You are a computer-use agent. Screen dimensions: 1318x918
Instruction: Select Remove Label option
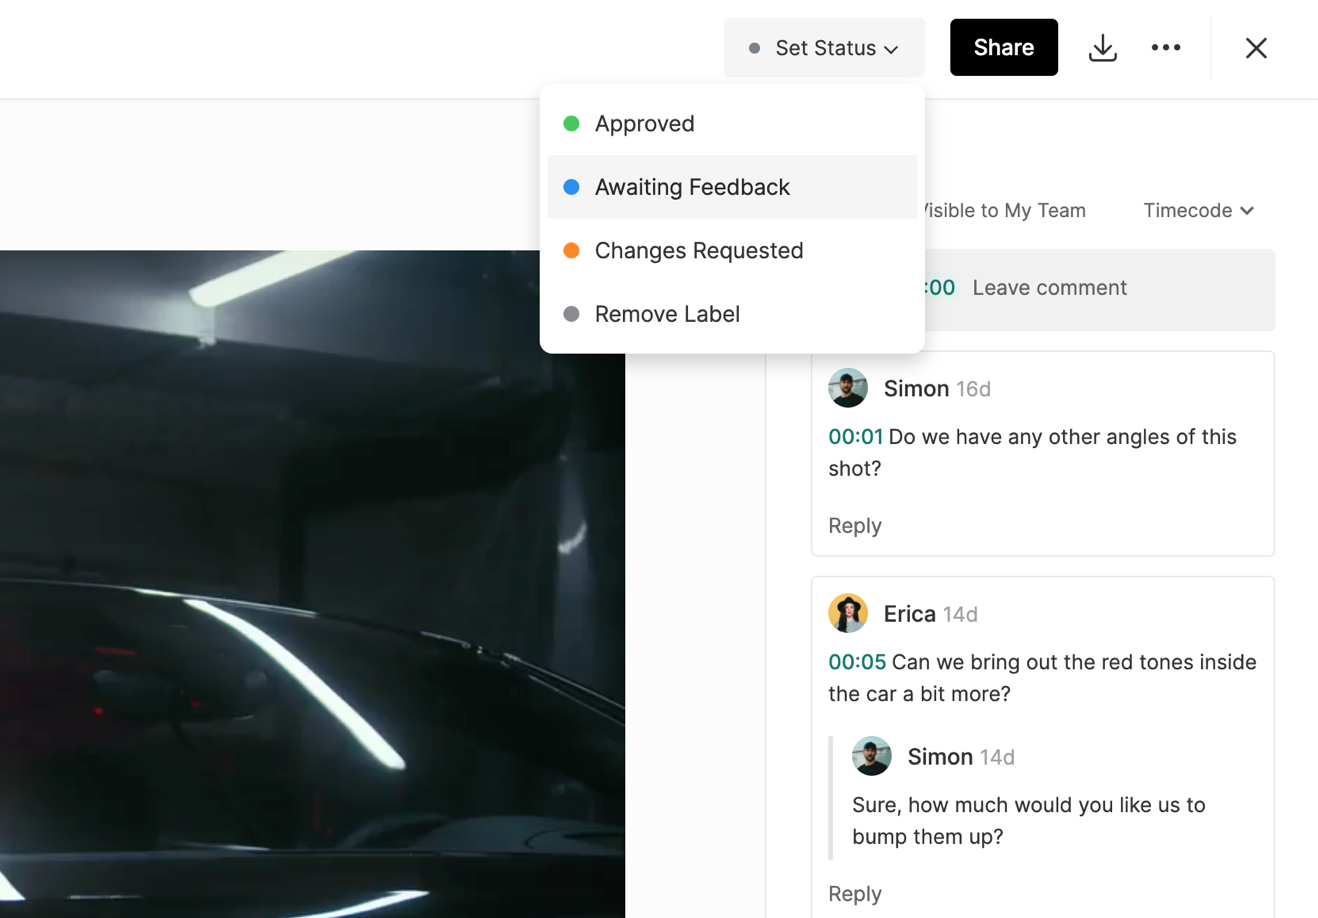click(x=667, y=314)
